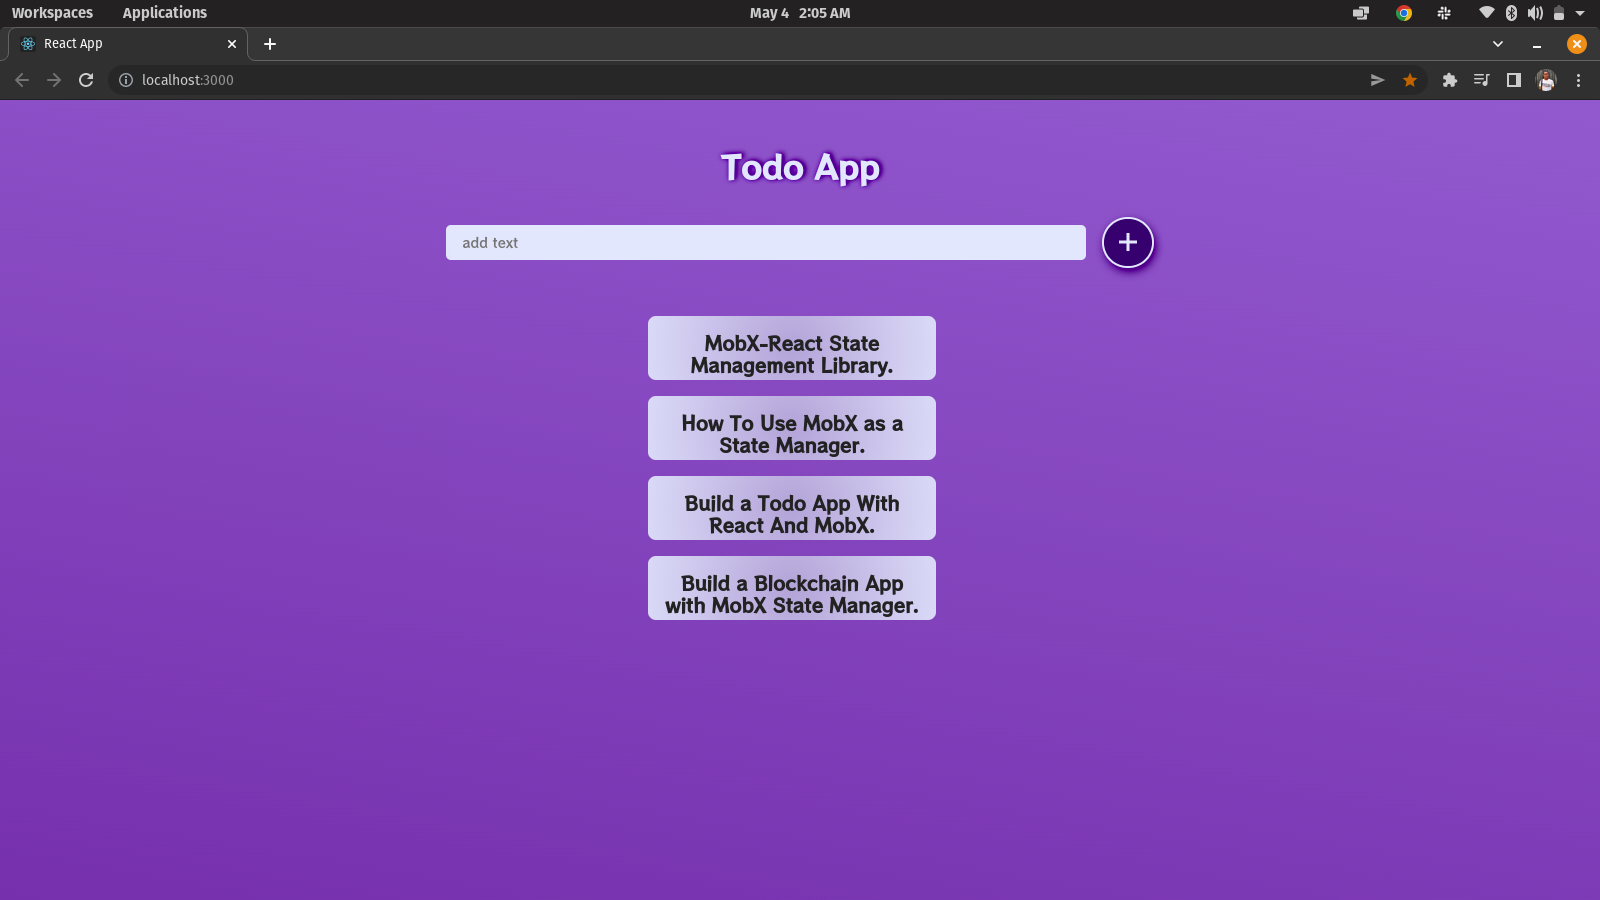Screen dimensions: 1600x900
Task: Click the screen display tray icon
Action: pos(1361,13)
